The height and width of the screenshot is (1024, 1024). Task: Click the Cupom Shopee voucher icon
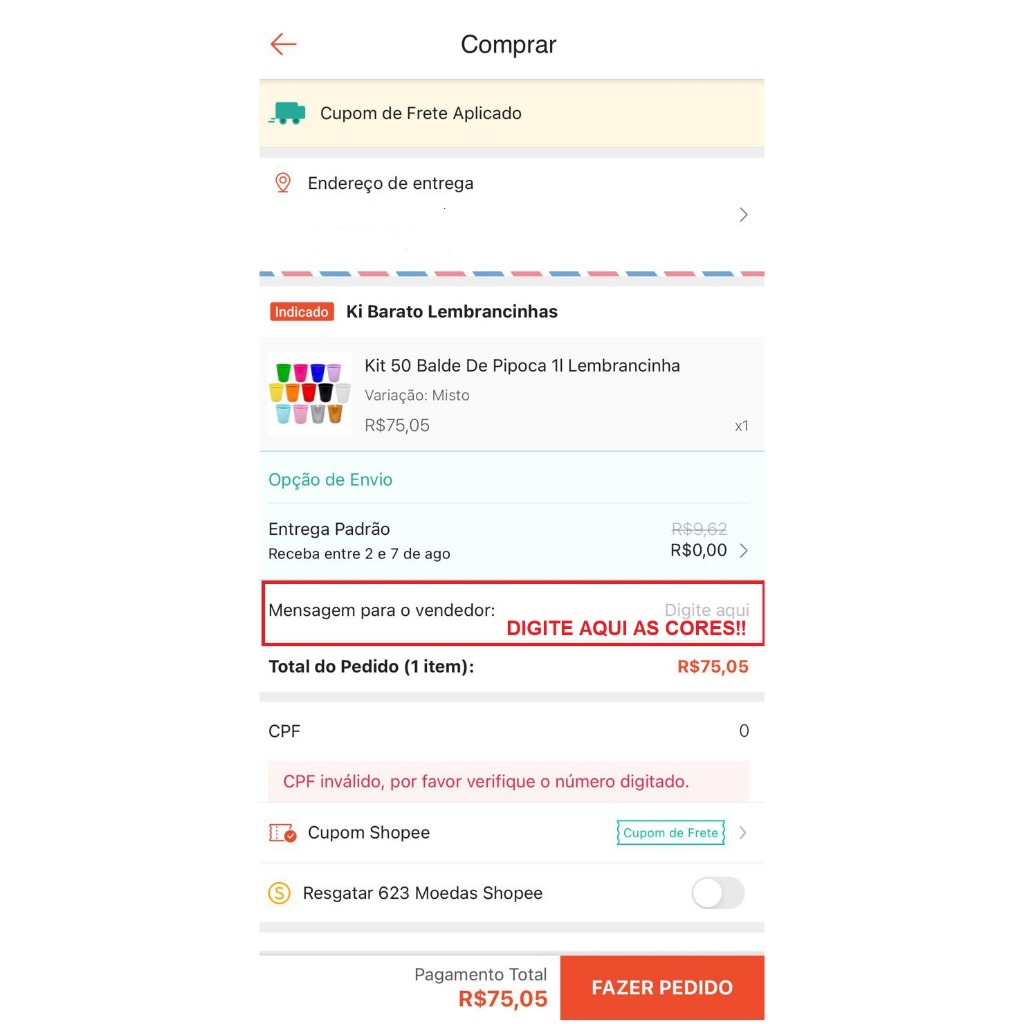(x=283, y=833)
